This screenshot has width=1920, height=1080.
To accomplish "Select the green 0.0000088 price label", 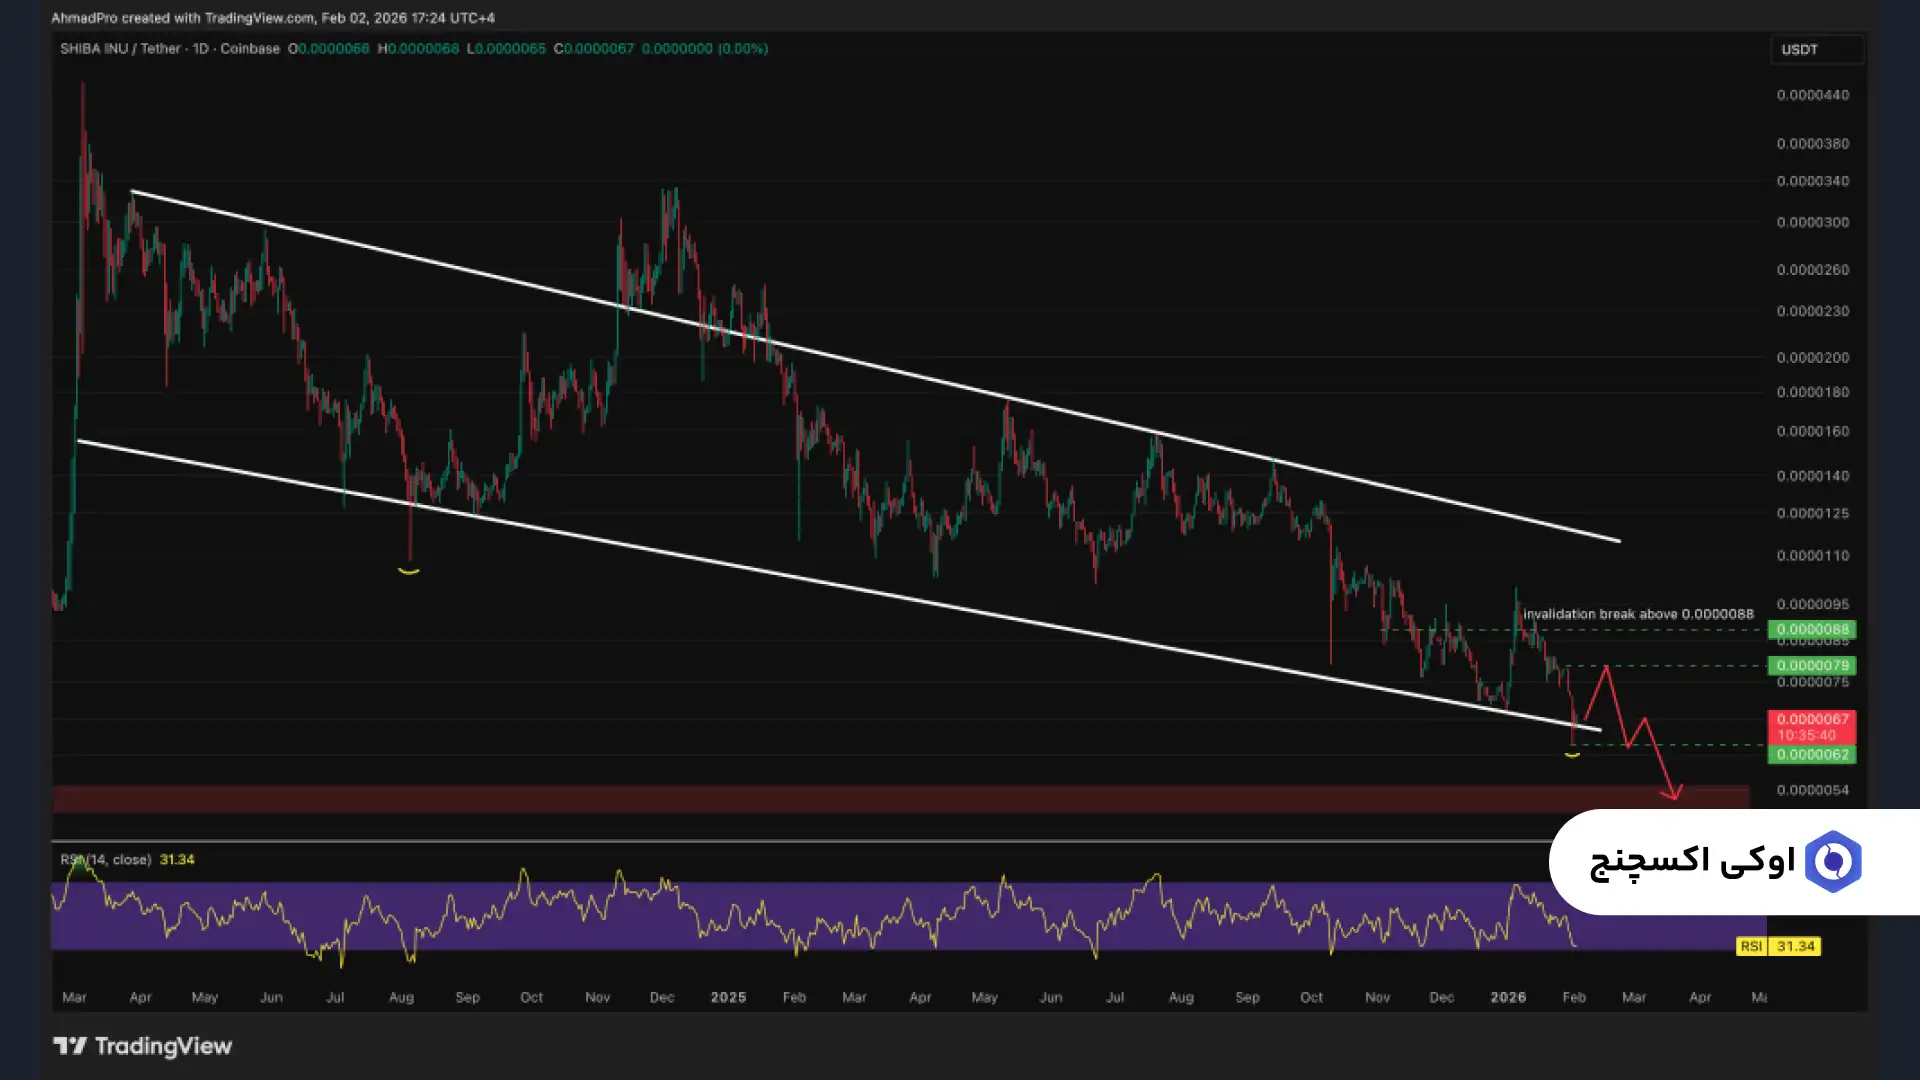I will pos(1812,629).
